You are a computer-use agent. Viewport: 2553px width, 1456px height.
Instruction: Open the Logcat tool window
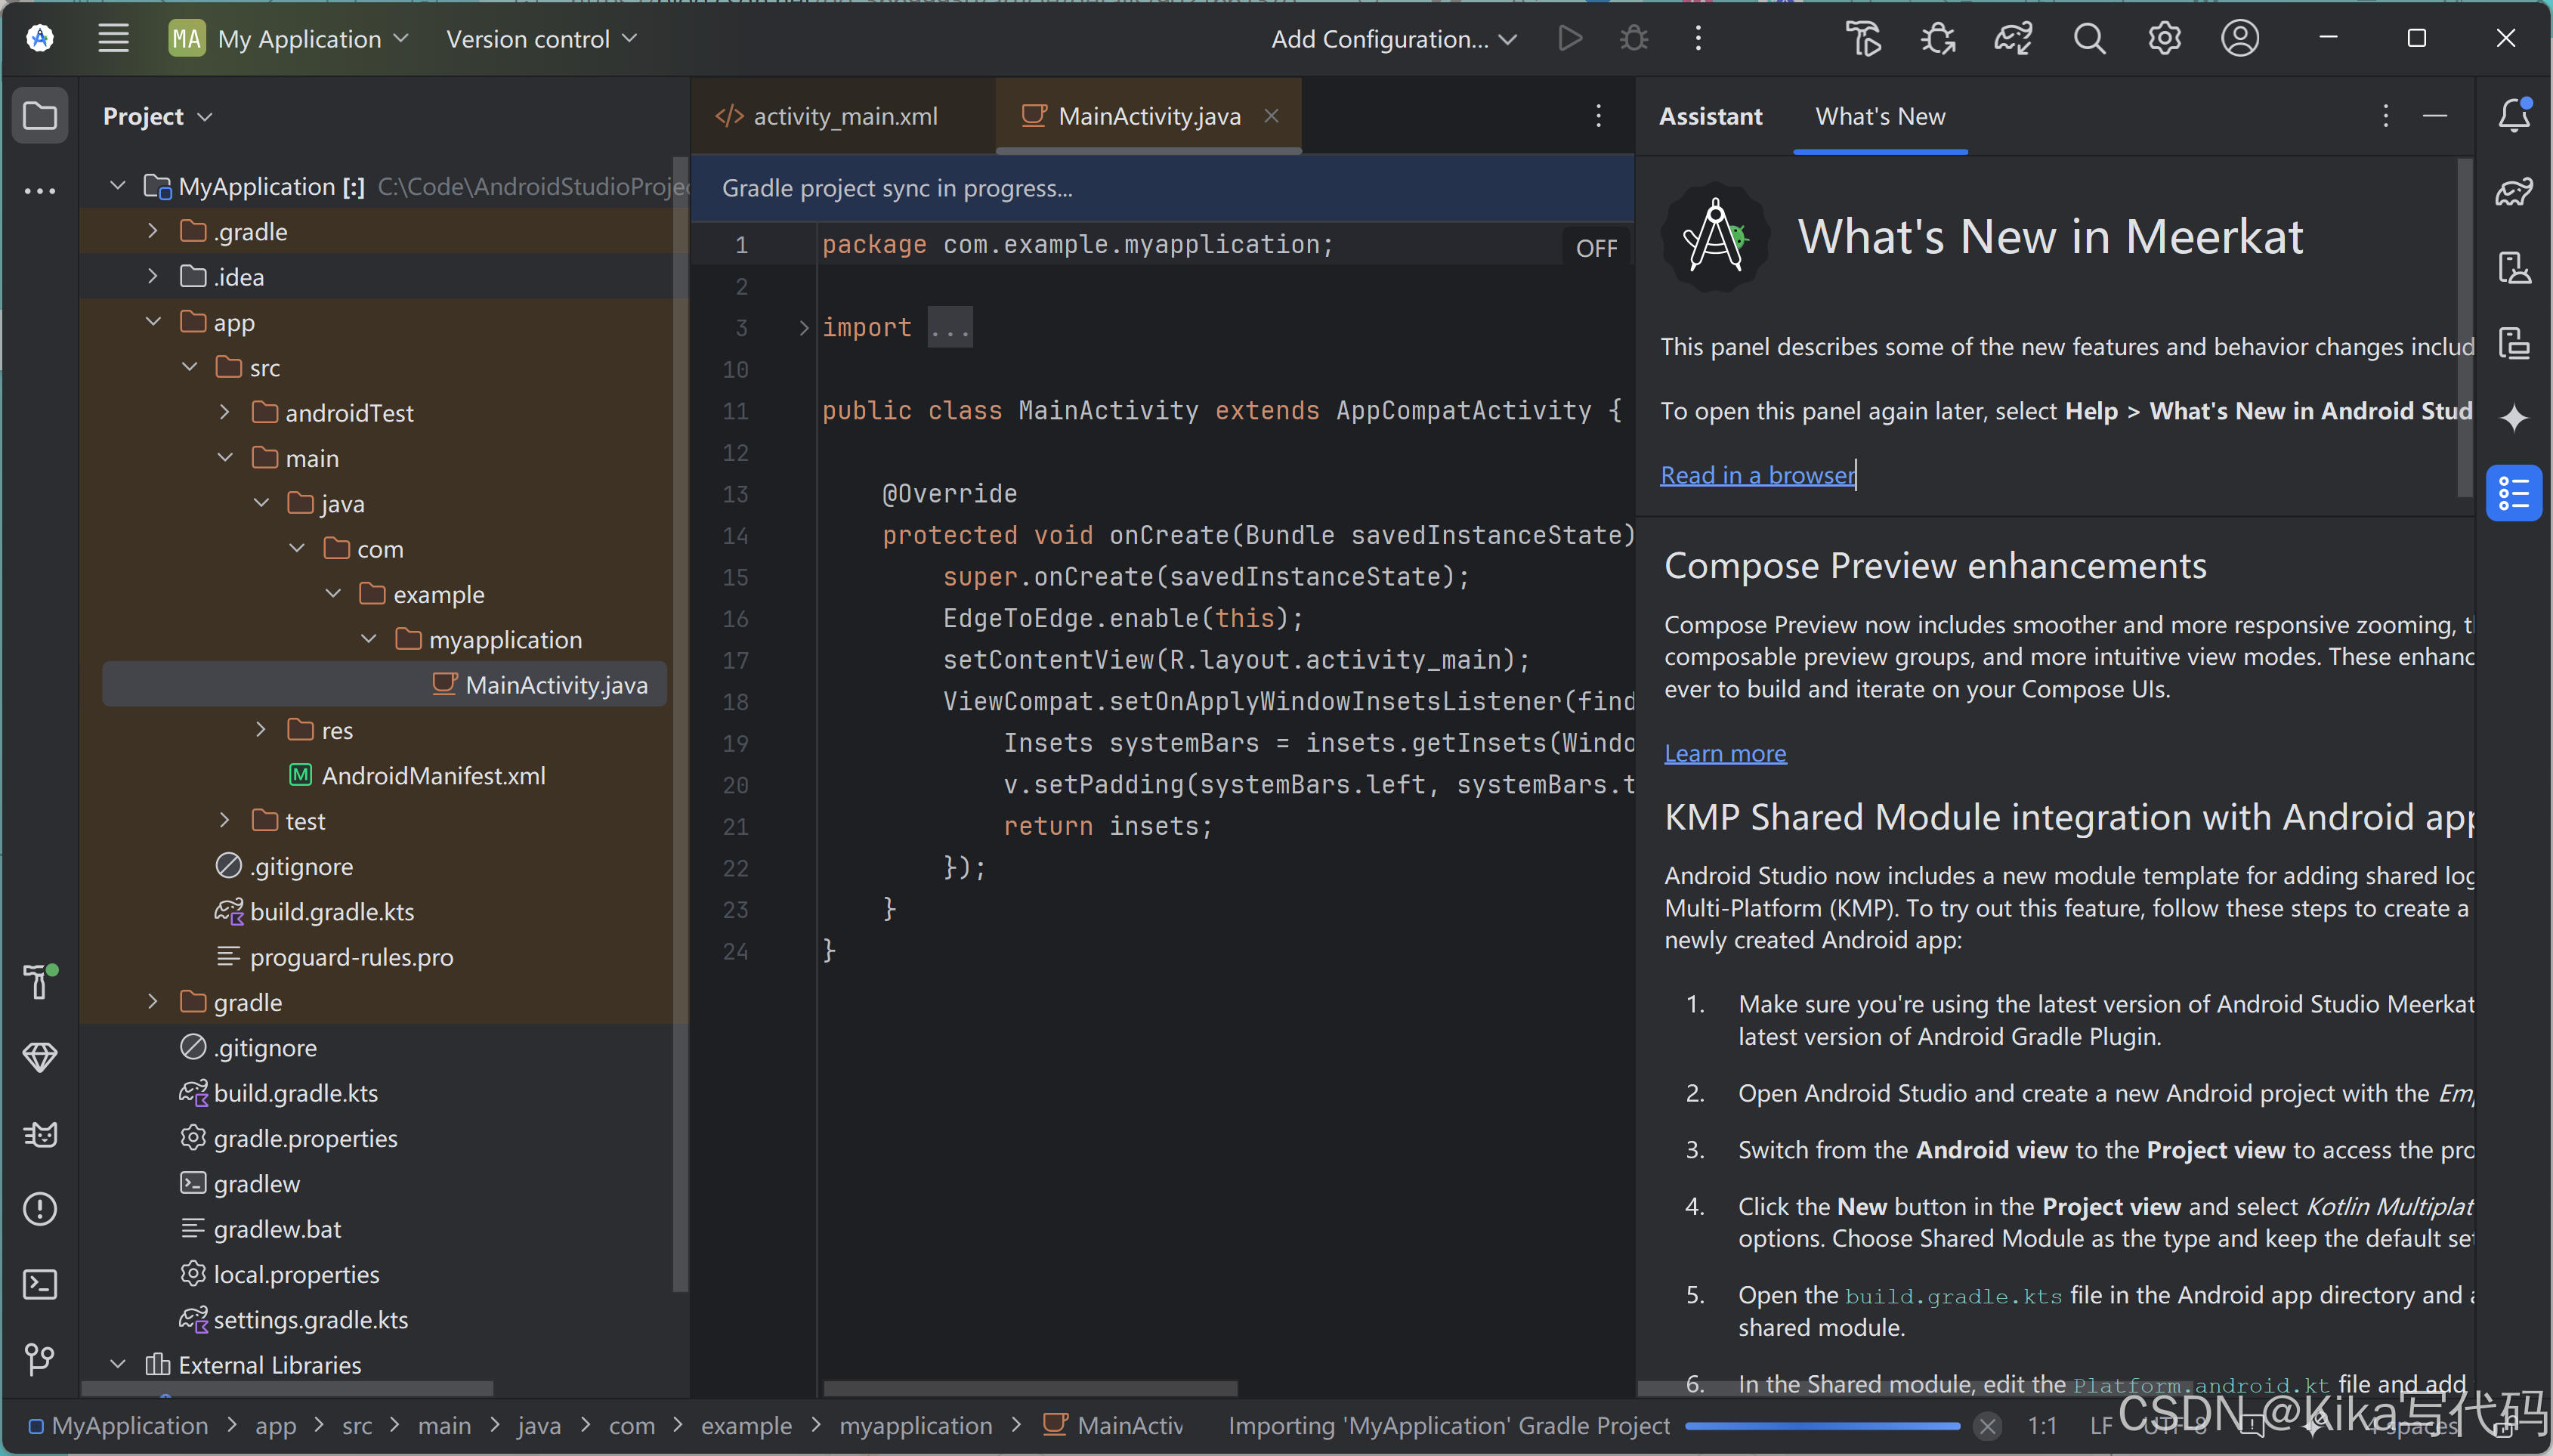(x=39, y=1134)
